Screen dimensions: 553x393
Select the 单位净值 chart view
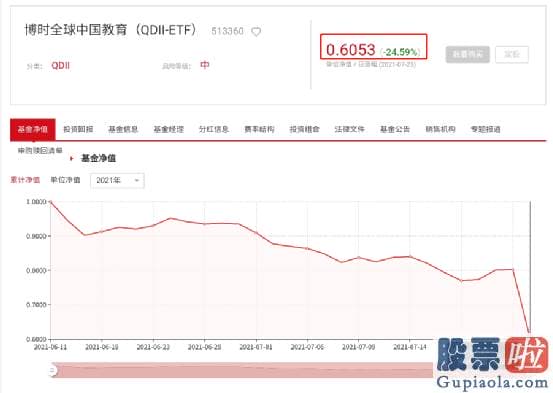pos(65,180)
